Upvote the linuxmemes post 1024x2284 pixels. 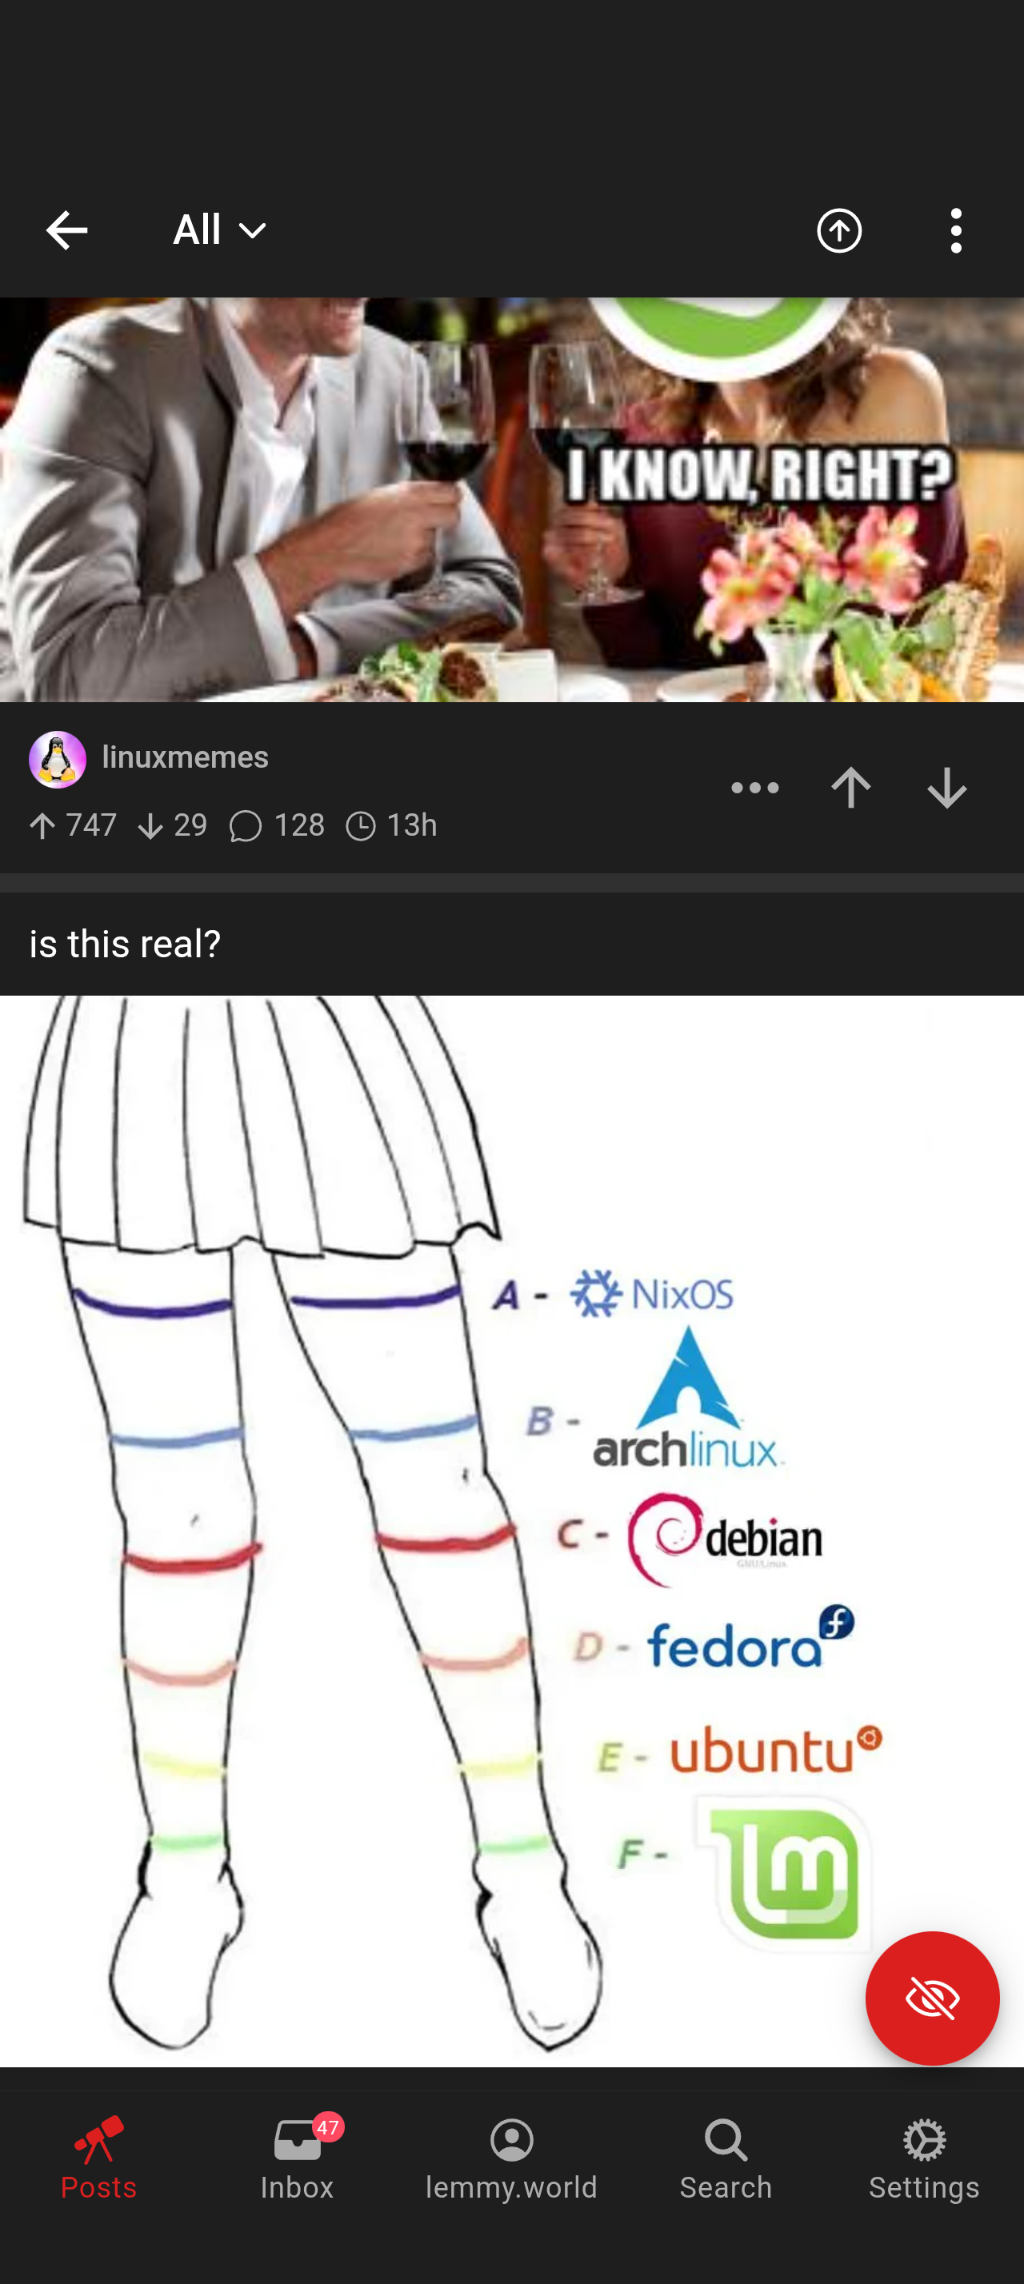pos(851,788)
